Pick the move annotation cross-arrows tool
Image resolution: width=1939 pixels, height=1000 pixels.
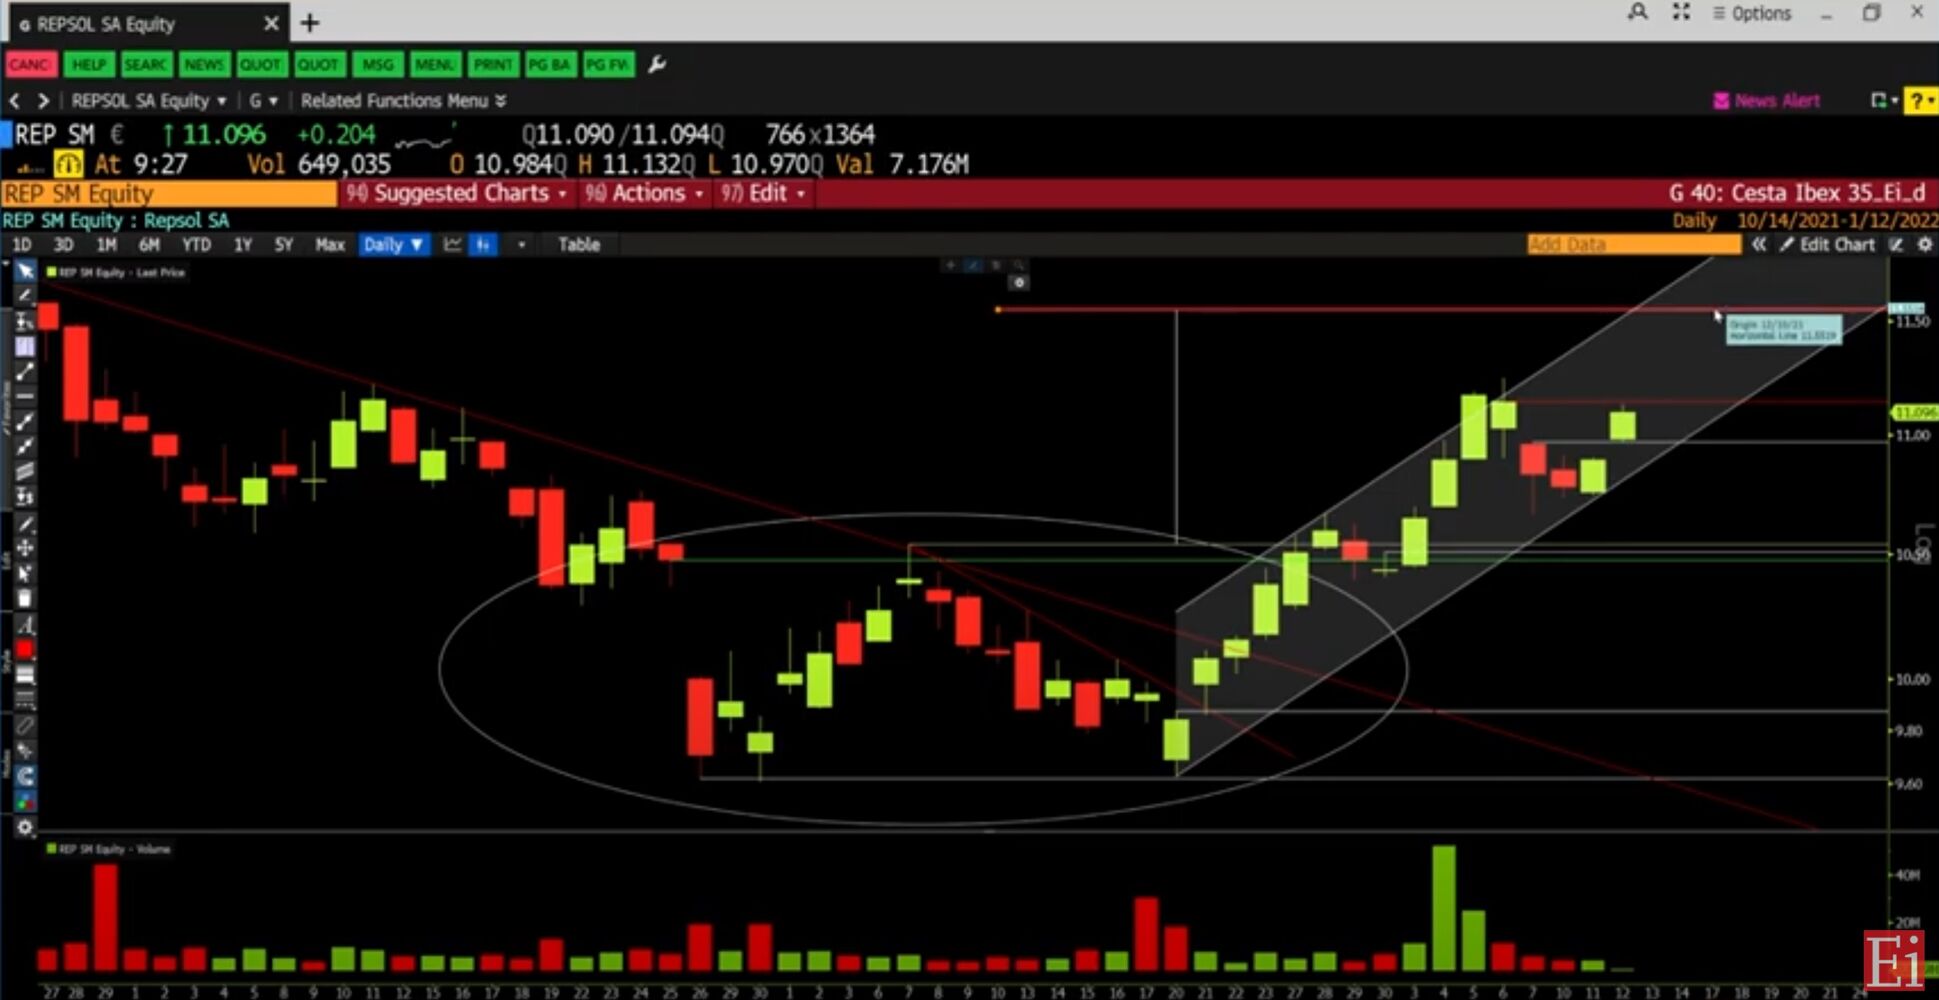click(x=25, y=548)
